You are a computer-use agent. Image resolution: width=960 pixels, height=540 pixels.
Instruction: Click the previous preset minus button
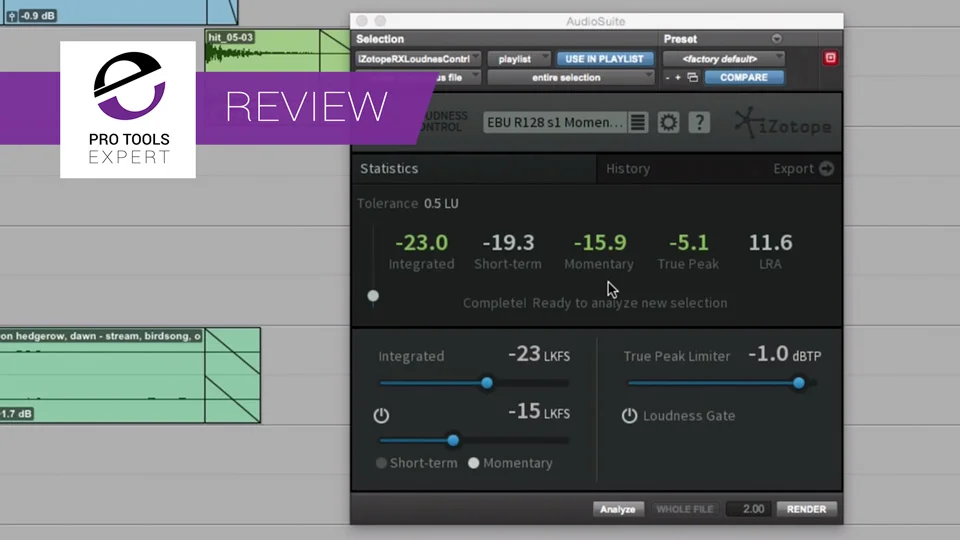coord(667,78)
